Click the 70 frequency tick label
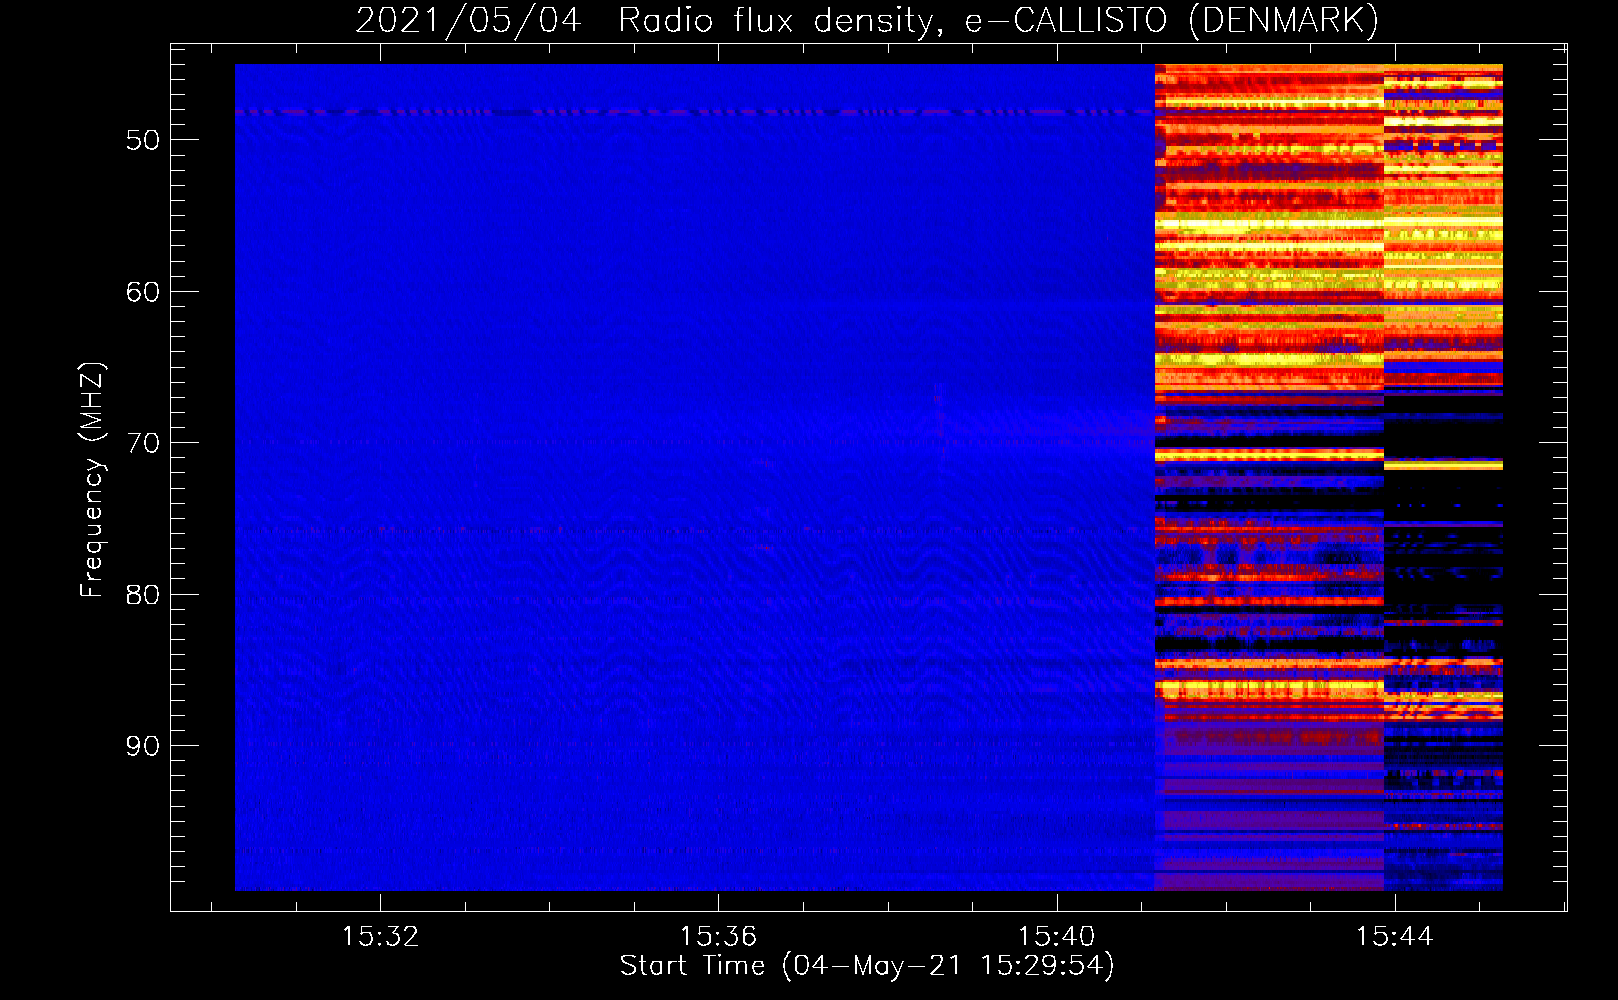Viewport: 1618px width, 1000px height. [143, 443]
